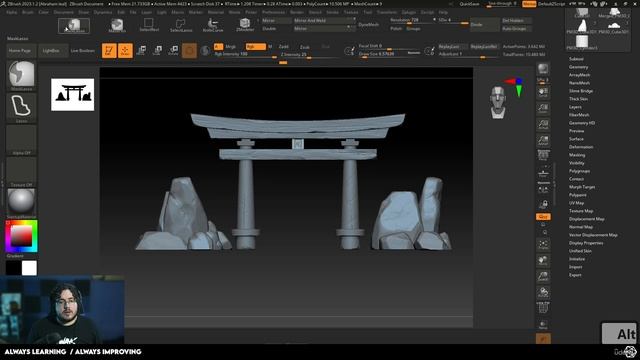The height and width of the screenshot is (360, 640).
Task: Adjust the Z Intensity slider
Action: pyautogui.click(x=309, y=54)
